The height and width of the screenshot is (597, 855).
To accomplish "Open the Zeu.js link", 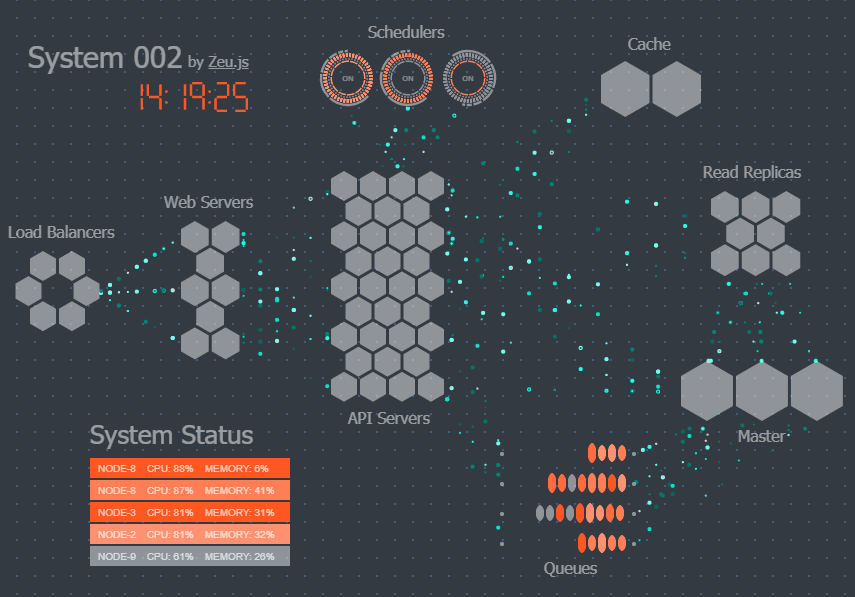I will pos(228,62).
